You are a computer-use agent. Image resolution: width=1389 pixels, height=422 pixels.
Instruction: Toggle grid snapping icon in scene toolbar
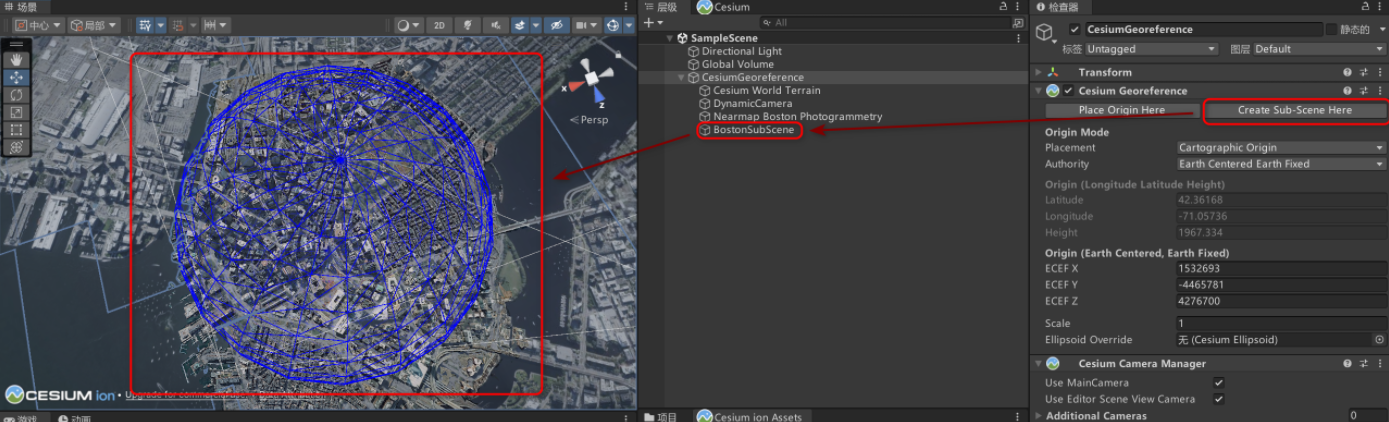pyautogui.click(x=145, y=25)
